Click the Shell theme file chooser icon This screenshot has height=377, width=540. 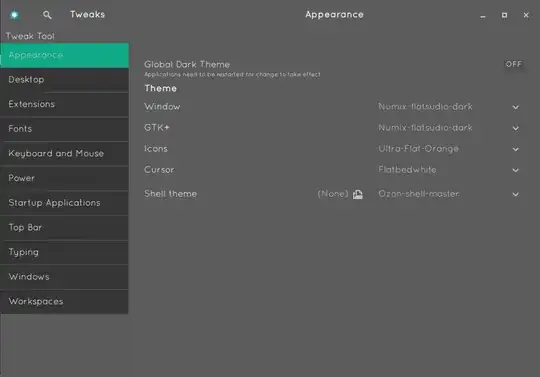click(x=358, y=194)
